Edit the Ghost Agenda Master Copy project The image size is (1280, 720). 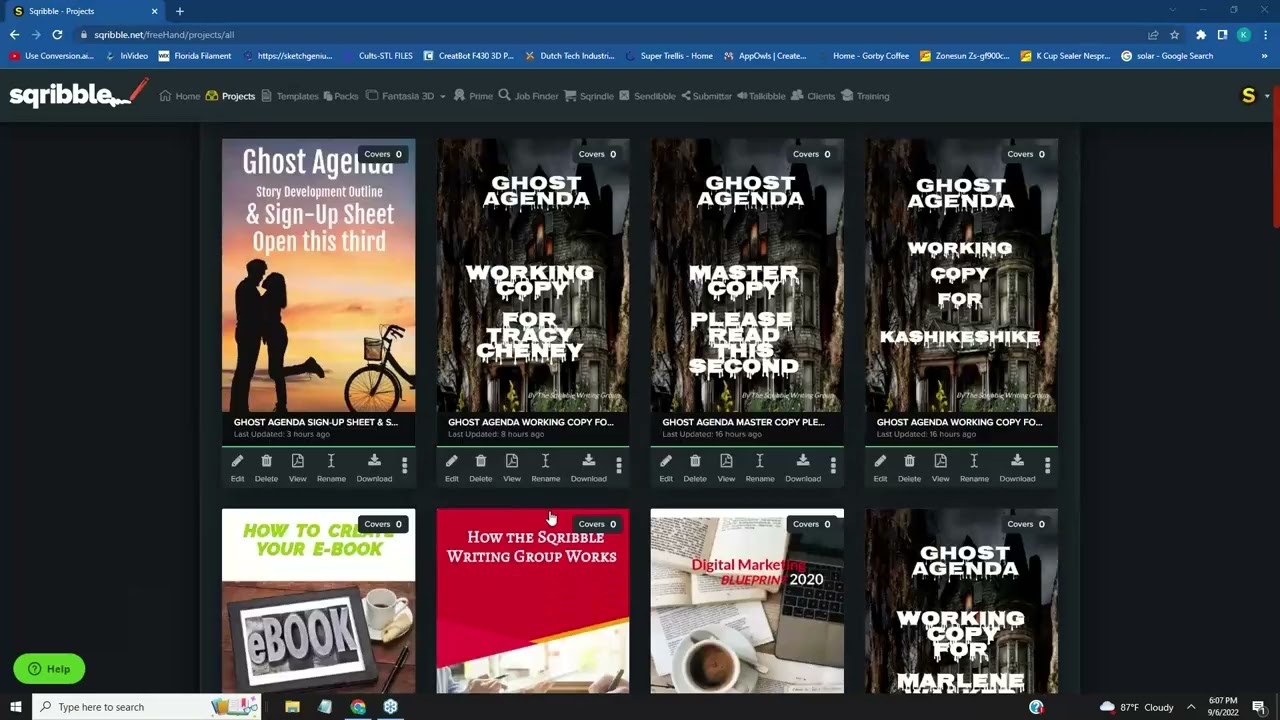click(665, 467)
